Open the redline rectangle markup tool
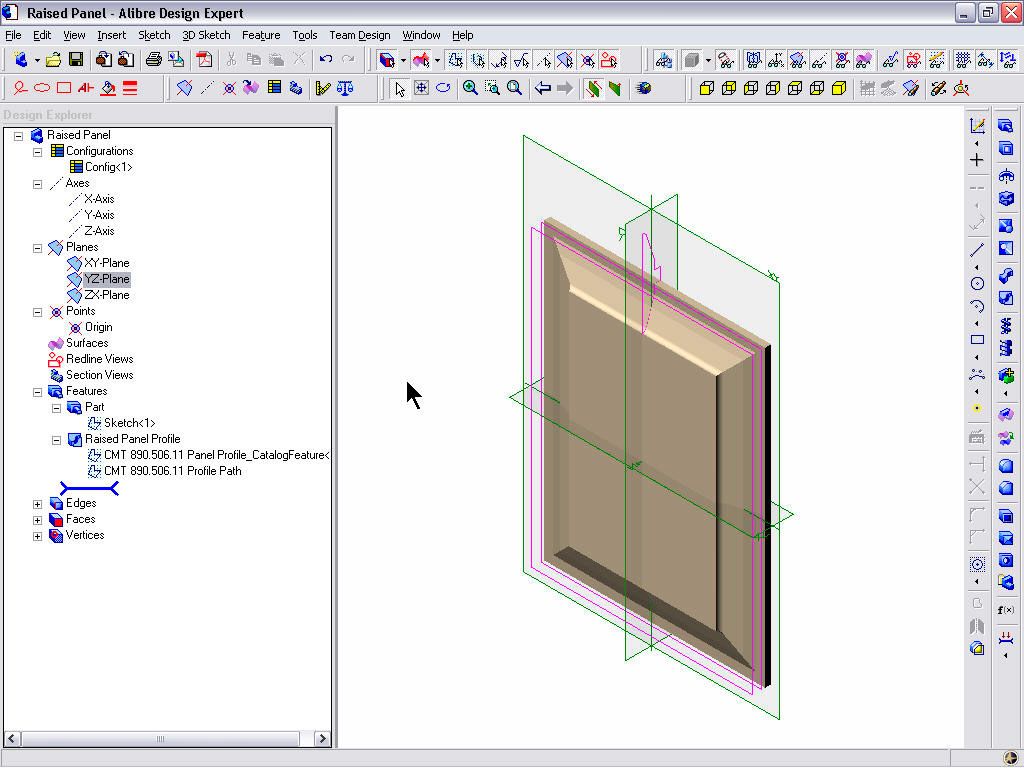This screenshot has width=1024, height=768. coord(62,88)
